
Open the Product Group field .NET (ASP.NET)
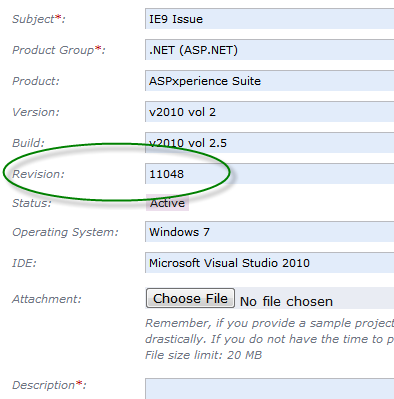click(x=270, y=50)
